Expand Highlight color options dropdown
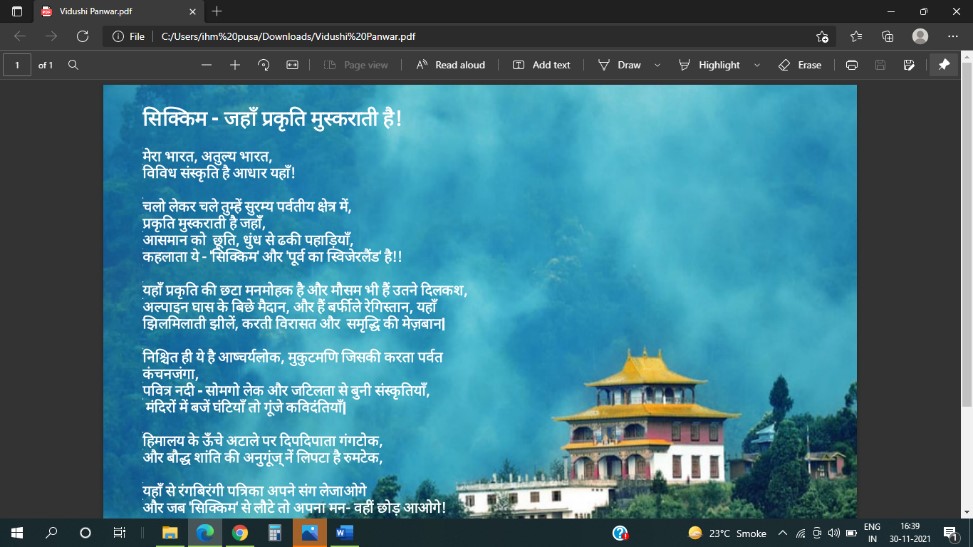The image size is (973, 547). (x=757, y=65)
